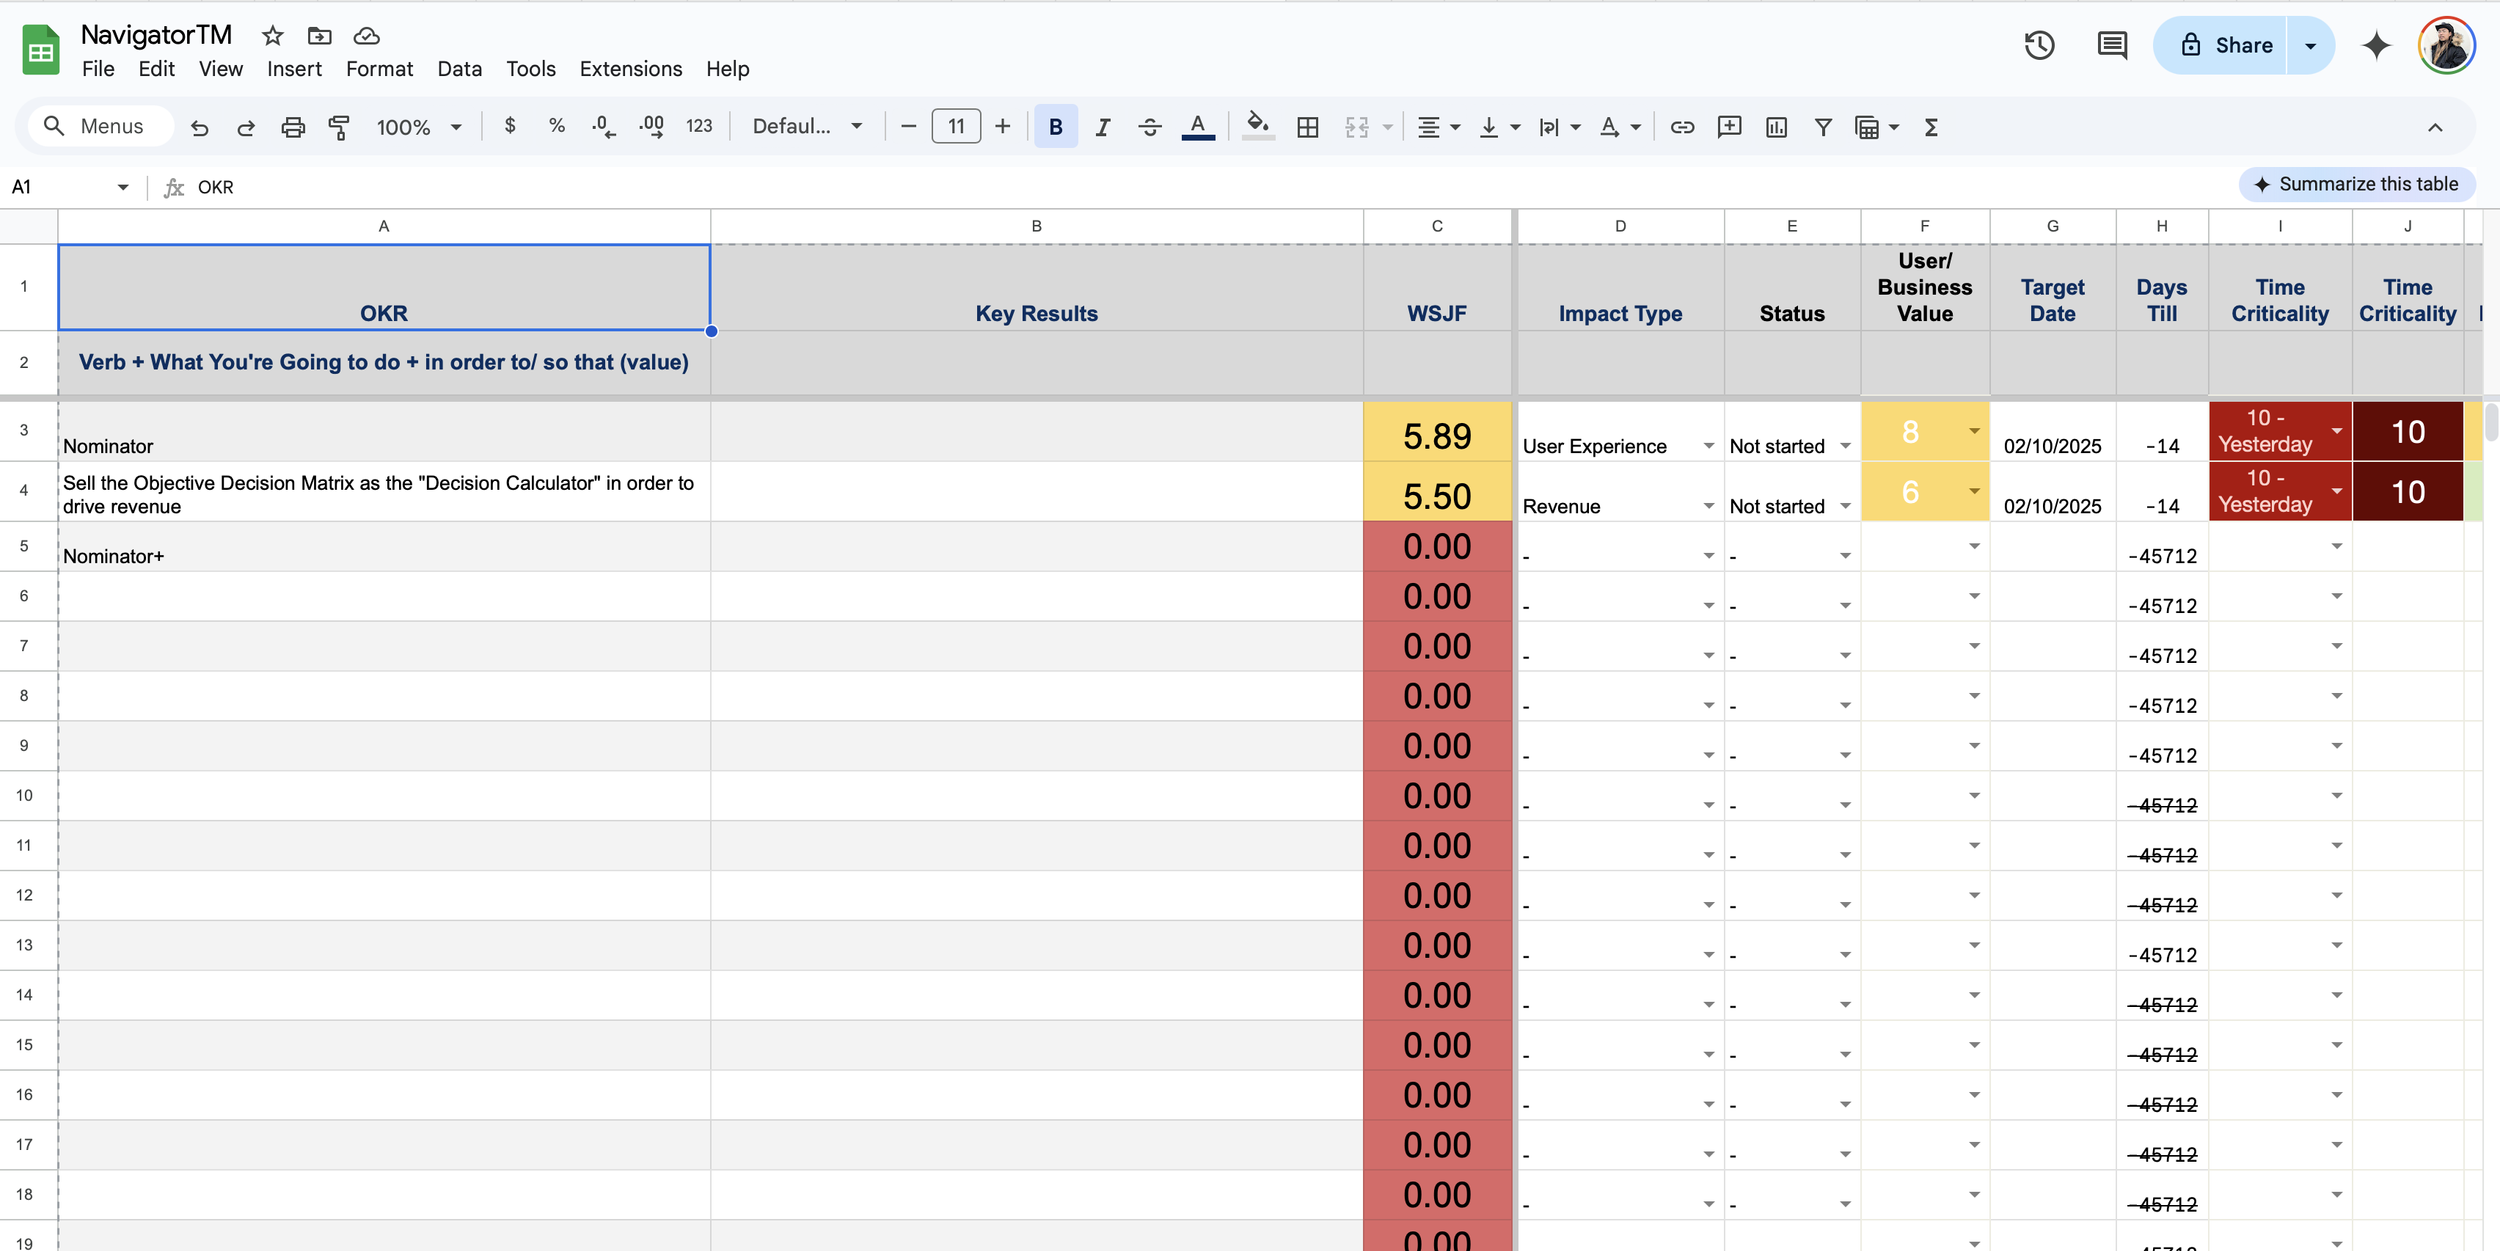
Task: Open version history clock icon
Action: pyautogui.click(x=2040, y=45)
